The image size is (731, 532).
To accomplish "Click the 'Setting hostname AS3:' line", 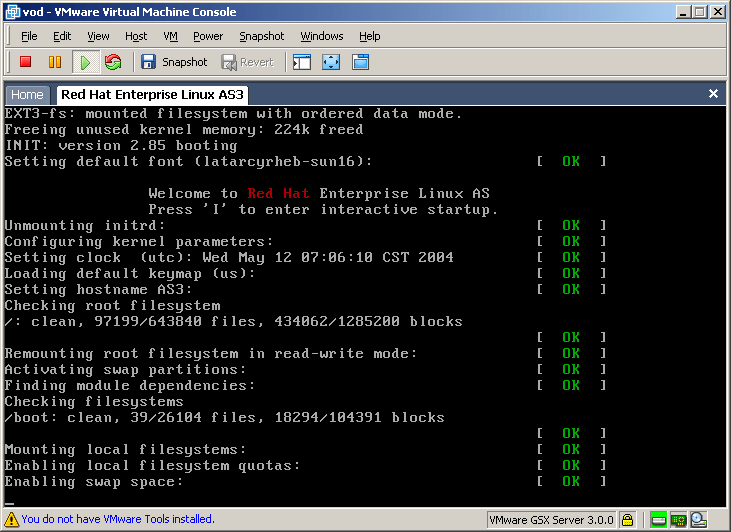I will (98, 290).
